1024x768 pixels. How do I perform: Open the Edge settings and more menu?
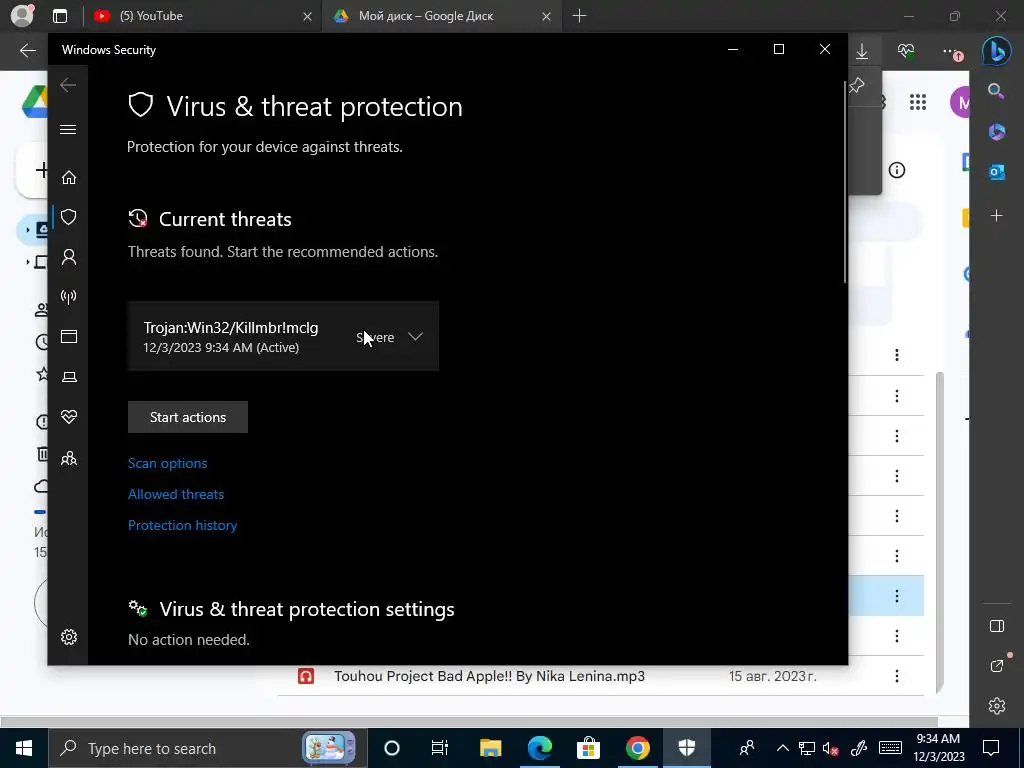951,51
